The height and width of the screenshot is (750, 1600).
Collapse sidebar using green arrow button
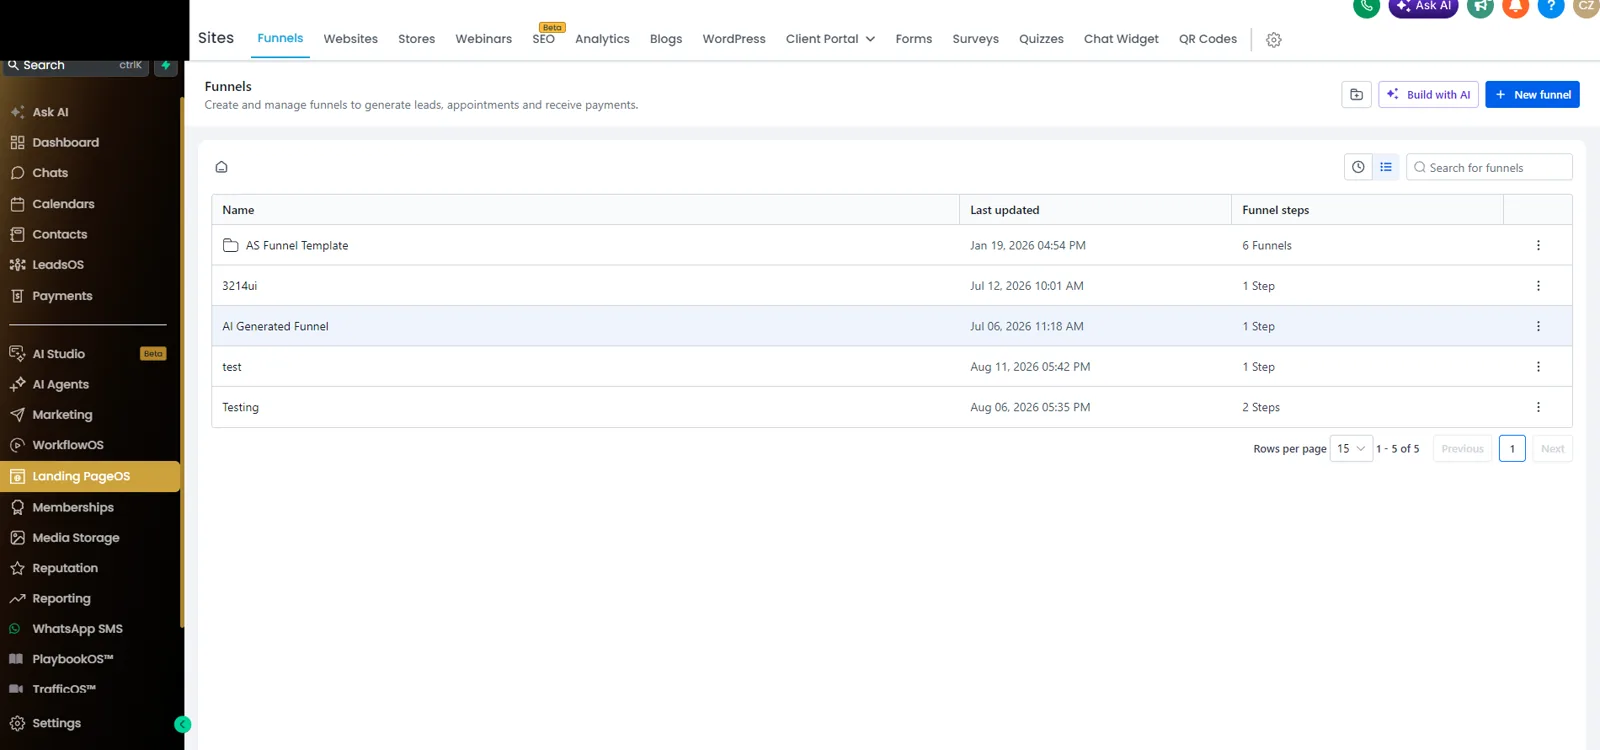coord(182,724)
